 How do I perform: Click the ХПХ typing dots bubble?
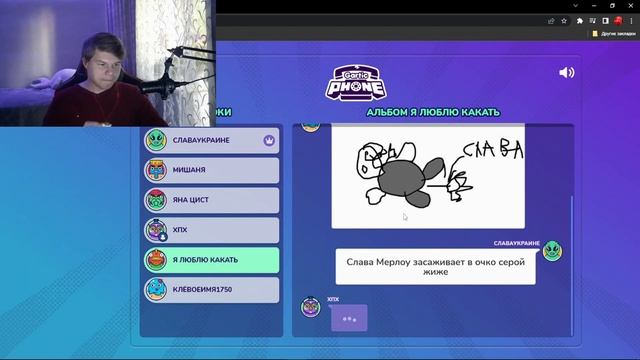pos(349,318)
